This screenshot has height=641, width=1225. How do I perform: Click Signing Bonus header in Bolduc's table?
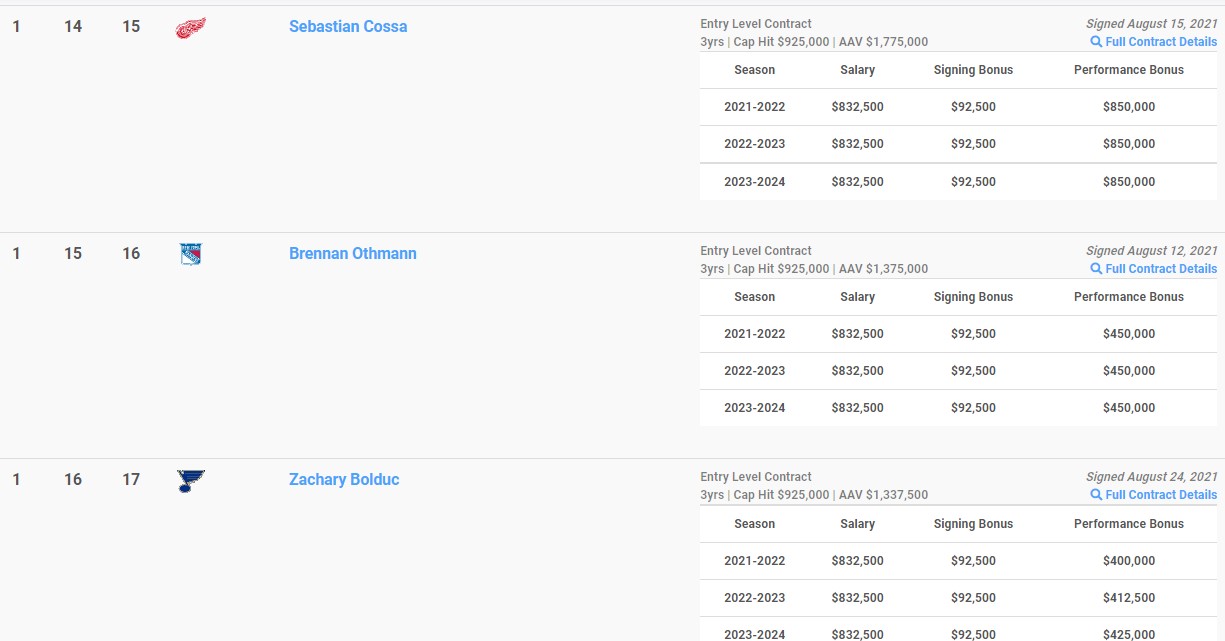[x=973, y=524]
